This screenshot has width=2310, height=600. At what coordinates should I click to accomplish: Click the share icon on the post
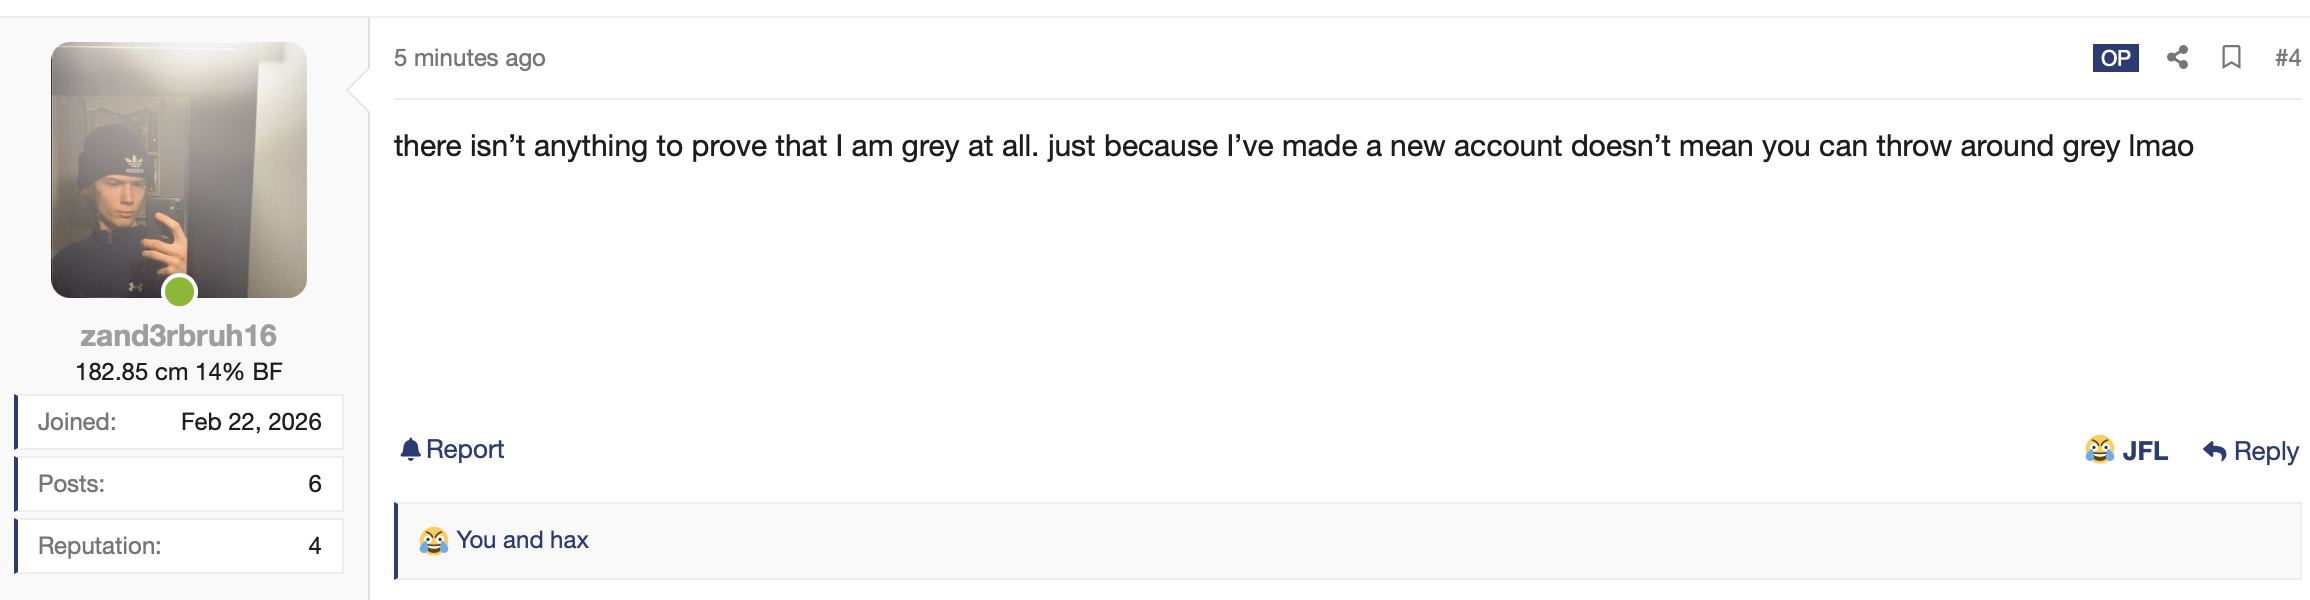[2177, 58]
